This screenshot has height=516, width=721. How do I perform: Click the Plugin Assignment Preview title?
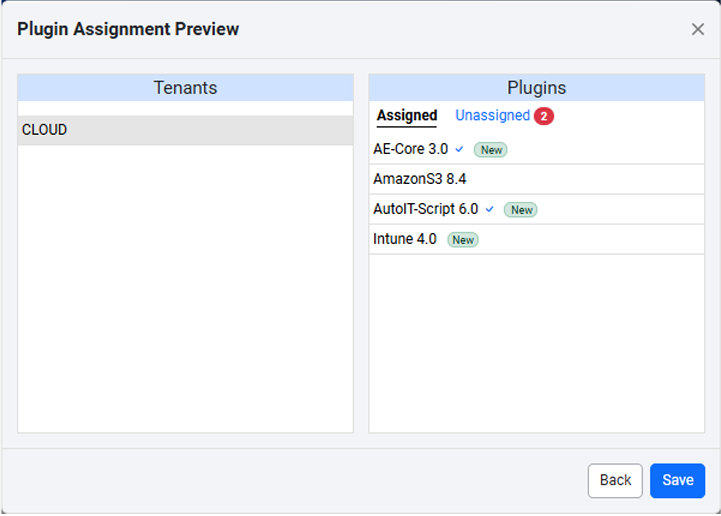click(x=128, y=29)
